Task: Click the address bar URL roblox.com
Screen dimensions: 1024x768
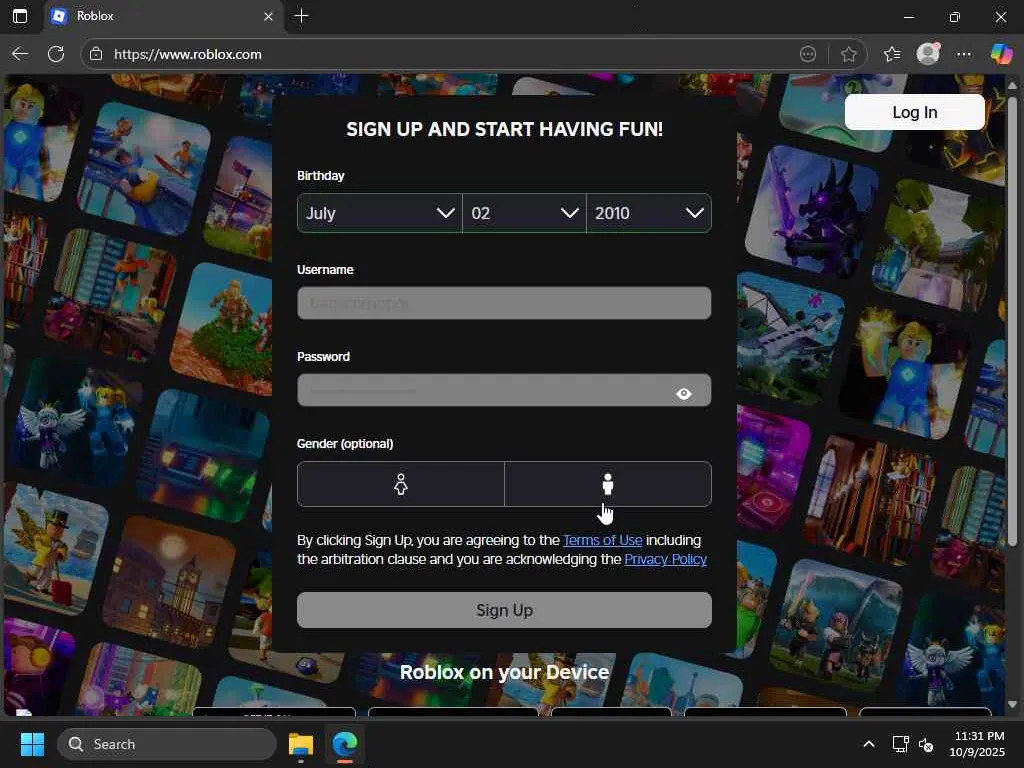Action: [x=187, y=54]
